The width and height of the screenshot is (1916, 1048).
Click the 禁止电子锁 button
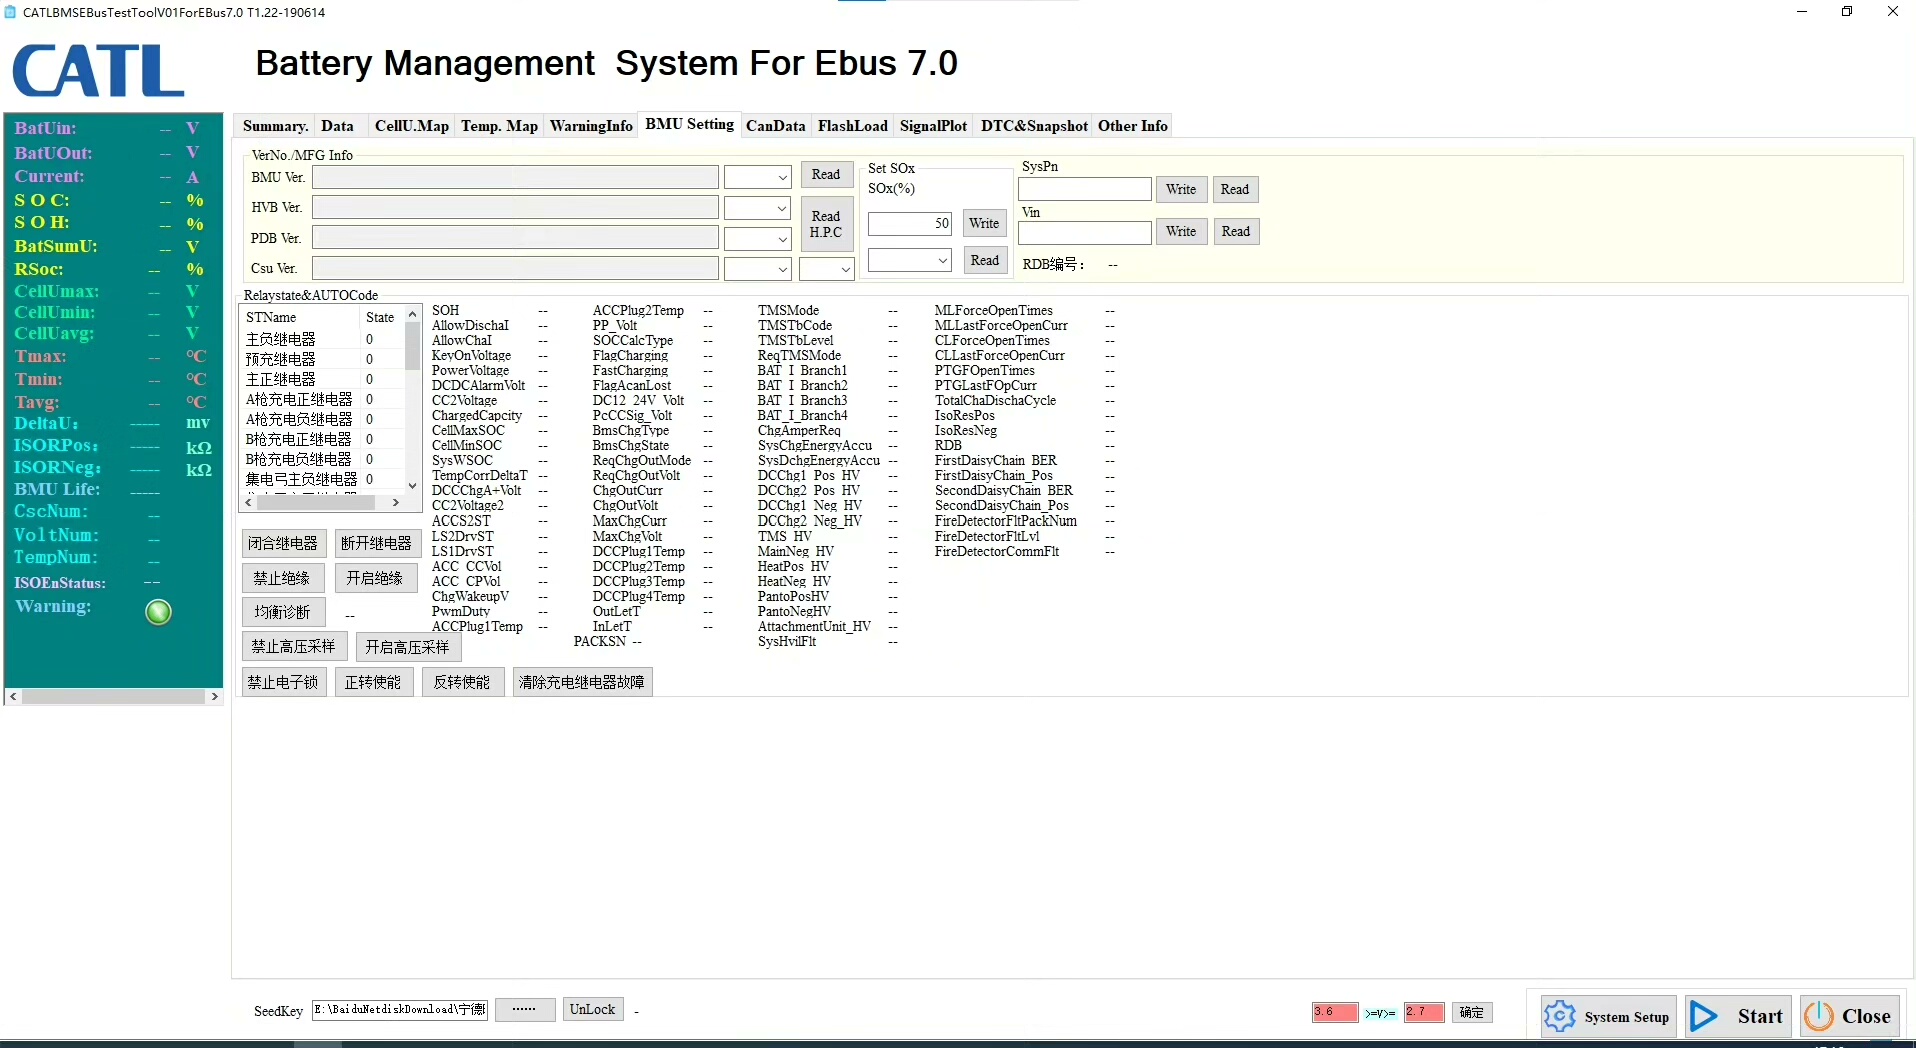point(284,683)
